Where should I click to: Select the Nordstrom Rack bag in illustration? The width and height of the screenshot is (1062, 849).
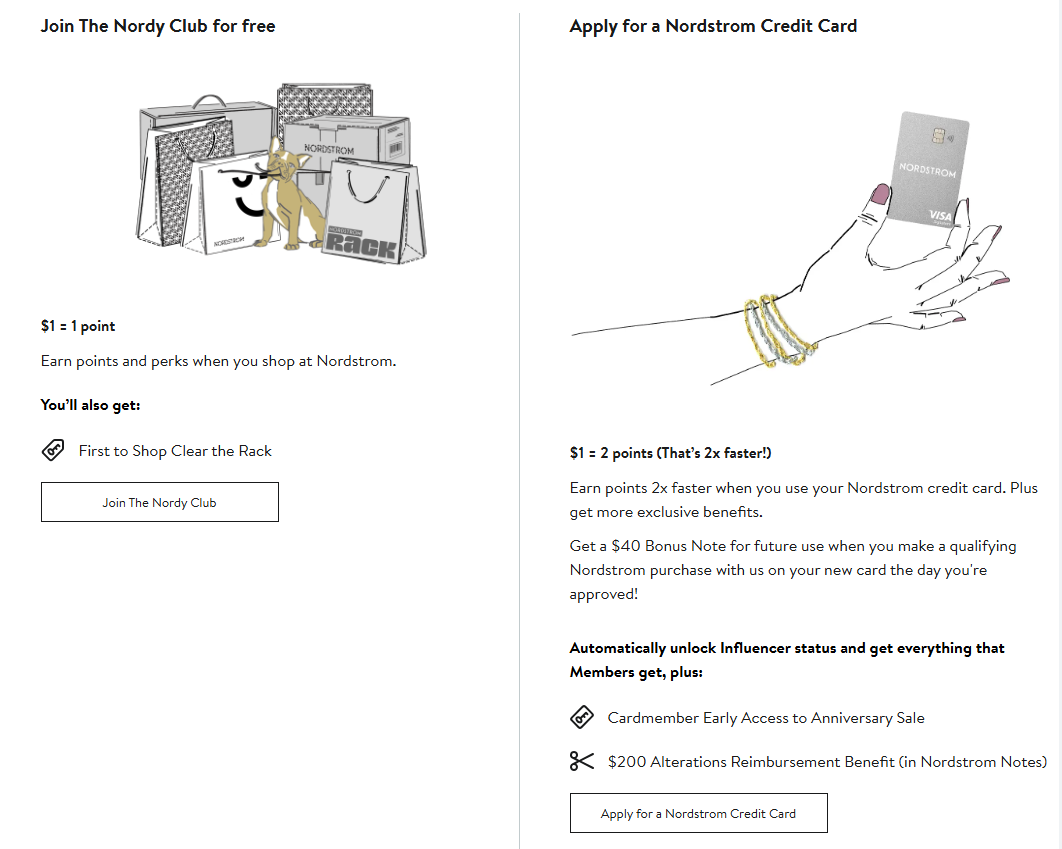point(370,215)
